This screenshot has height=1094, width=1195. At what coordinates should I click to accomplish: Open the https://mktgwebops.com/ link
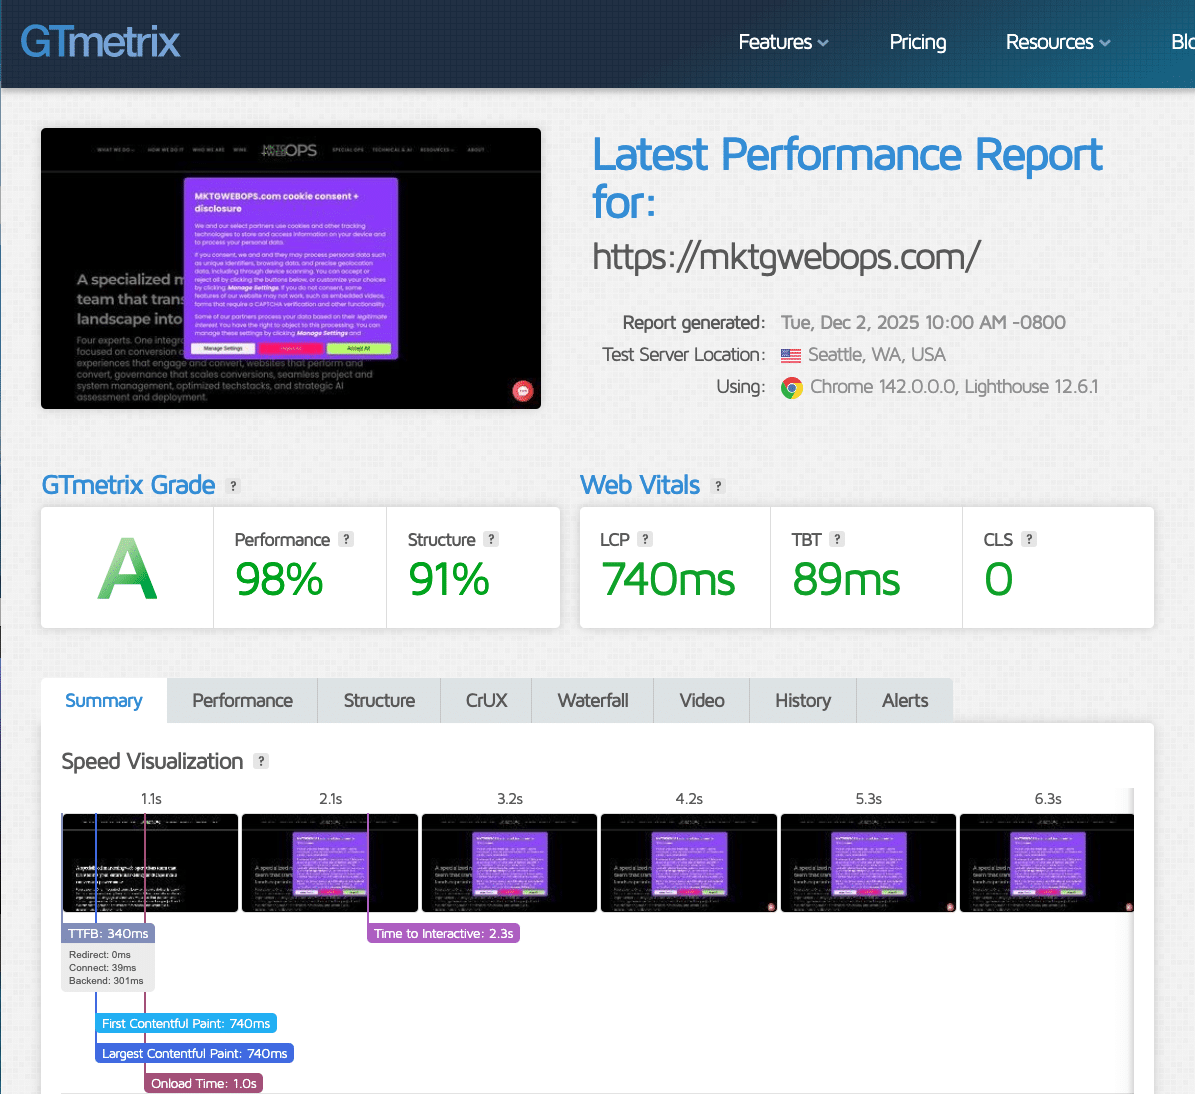coord(786,257)
